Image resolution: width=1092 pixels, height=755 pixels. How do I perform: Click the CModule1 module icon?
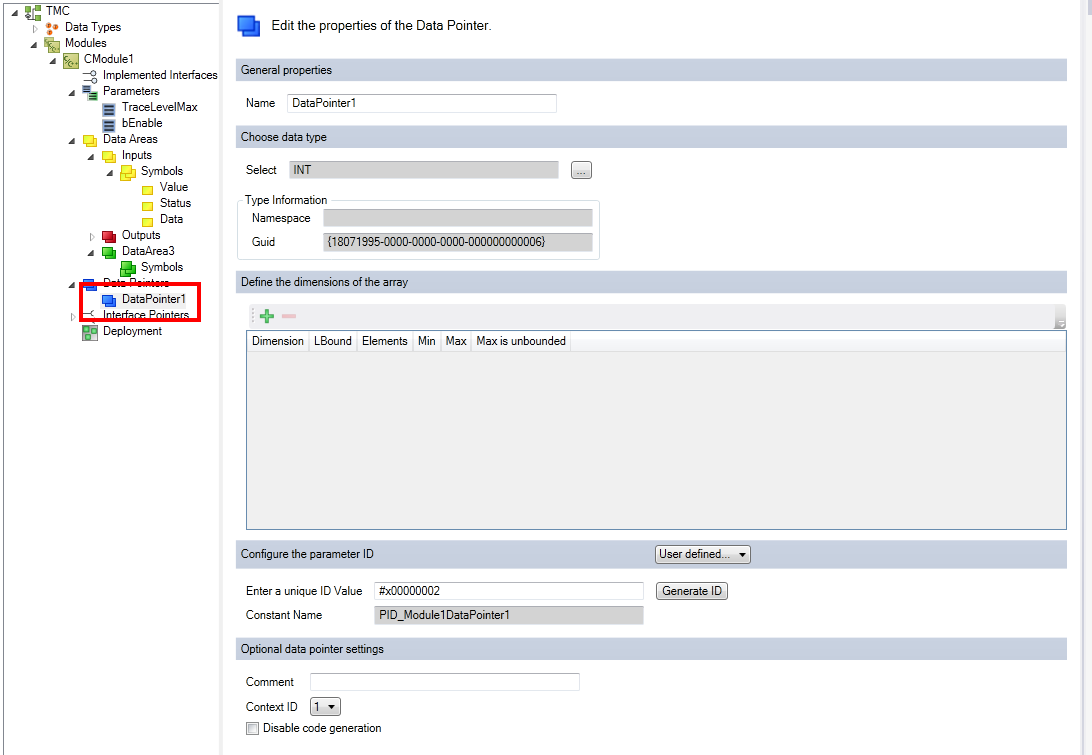(x=71, y=61)
